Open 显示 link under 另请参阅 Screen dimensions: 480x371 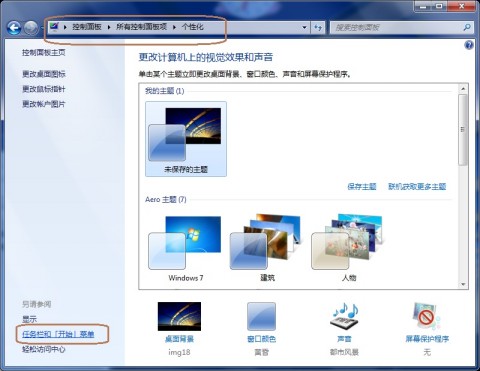point(29,319)
